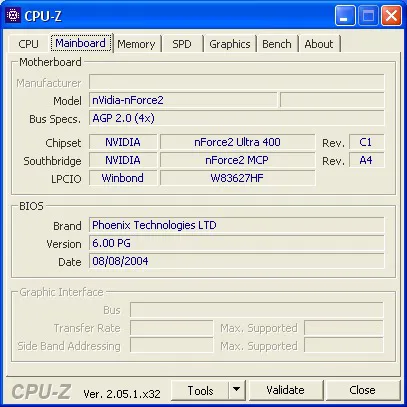Screen dimensions: 407x407
Task: Click the BIOS Date field 08/08/2004
Action: click(x=237, y=261)
